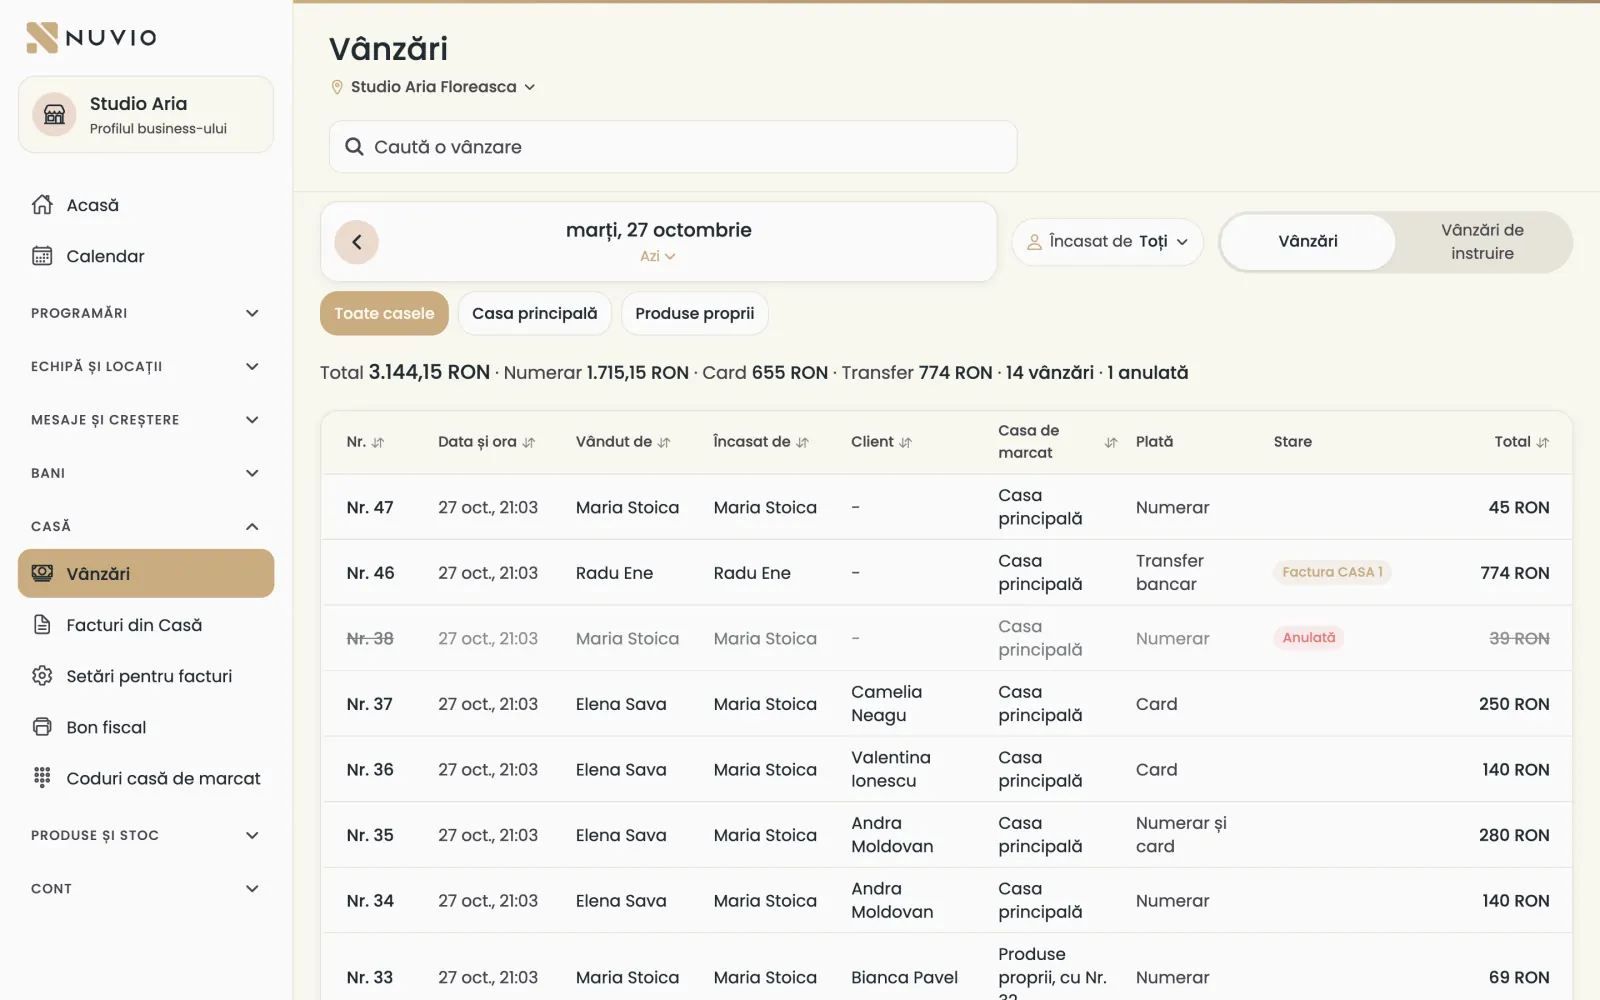Click the Bon fiscal printer icon
This screenshot has width=1600, height=1000.
(x=42, y=727)
